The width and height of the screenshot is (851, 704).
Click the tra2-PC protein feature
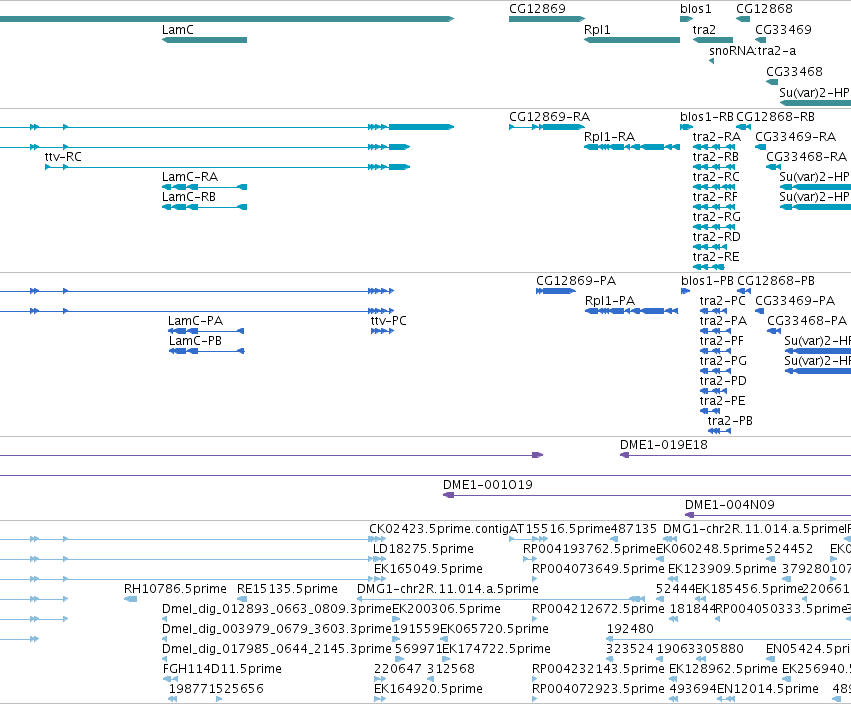tap(713, 311)
